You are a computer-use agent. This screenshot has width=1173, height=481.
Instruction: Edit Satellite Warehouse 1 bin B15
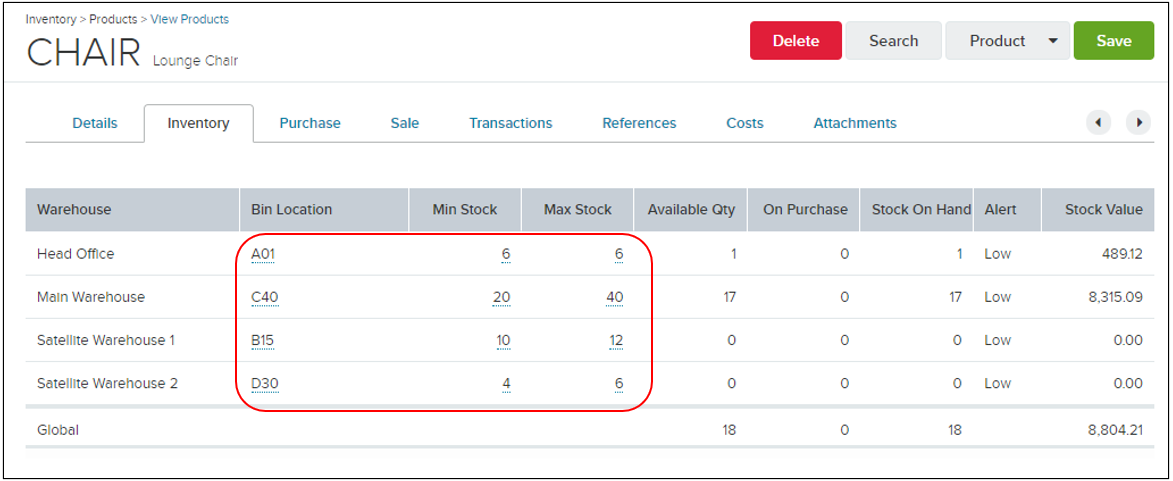(263, 341)
